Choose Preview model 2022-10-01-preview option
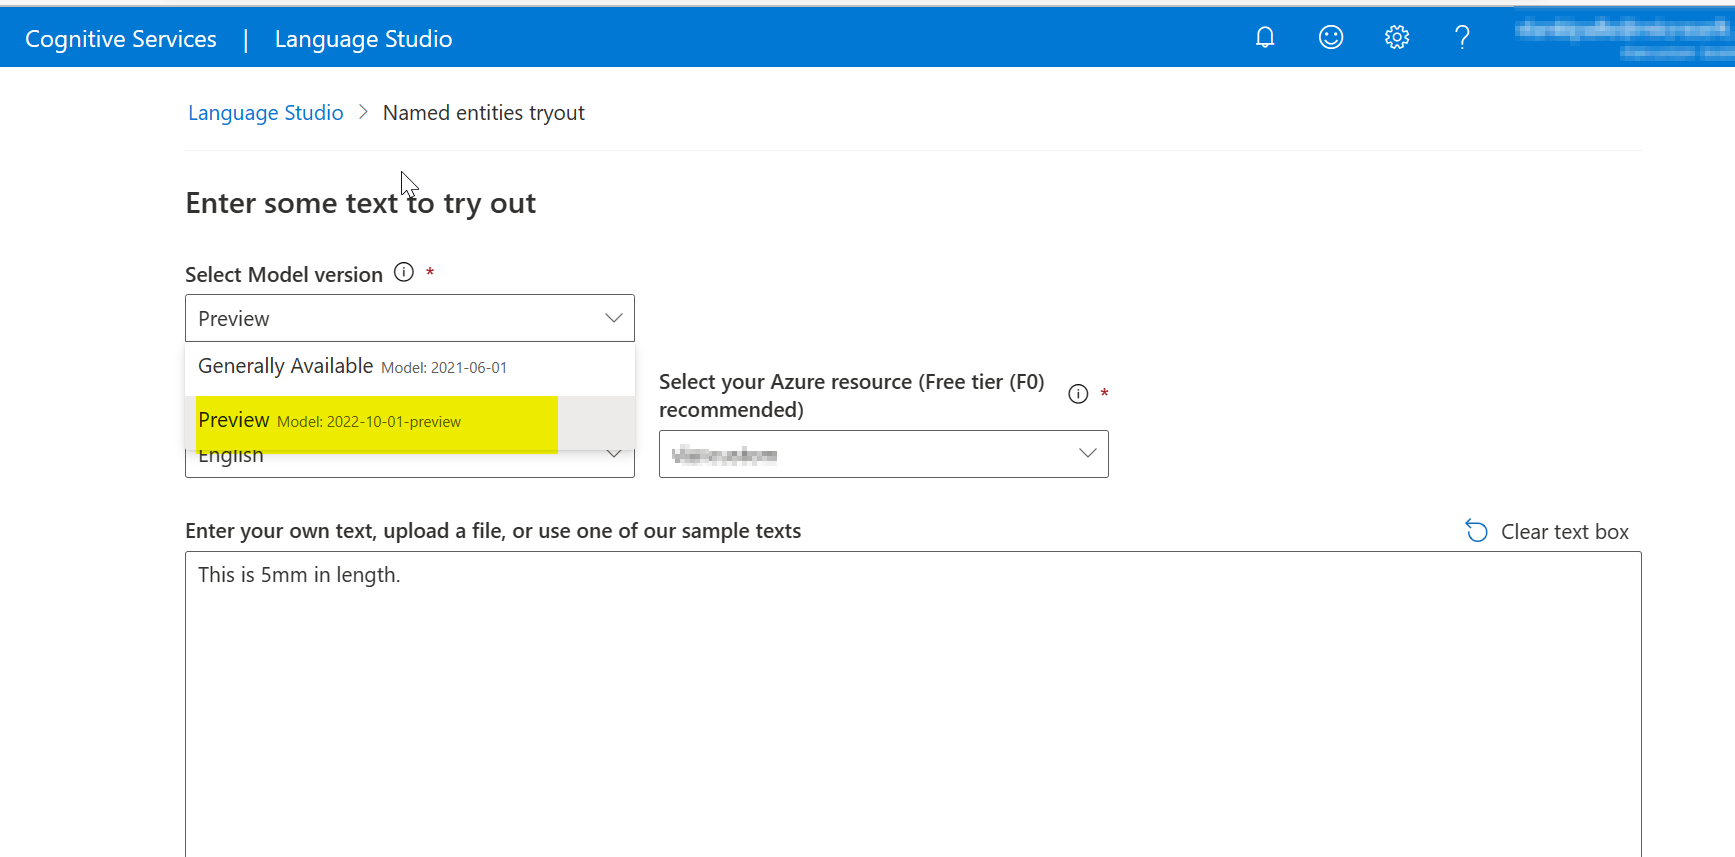1735x857 pixels. pos(410,421)
